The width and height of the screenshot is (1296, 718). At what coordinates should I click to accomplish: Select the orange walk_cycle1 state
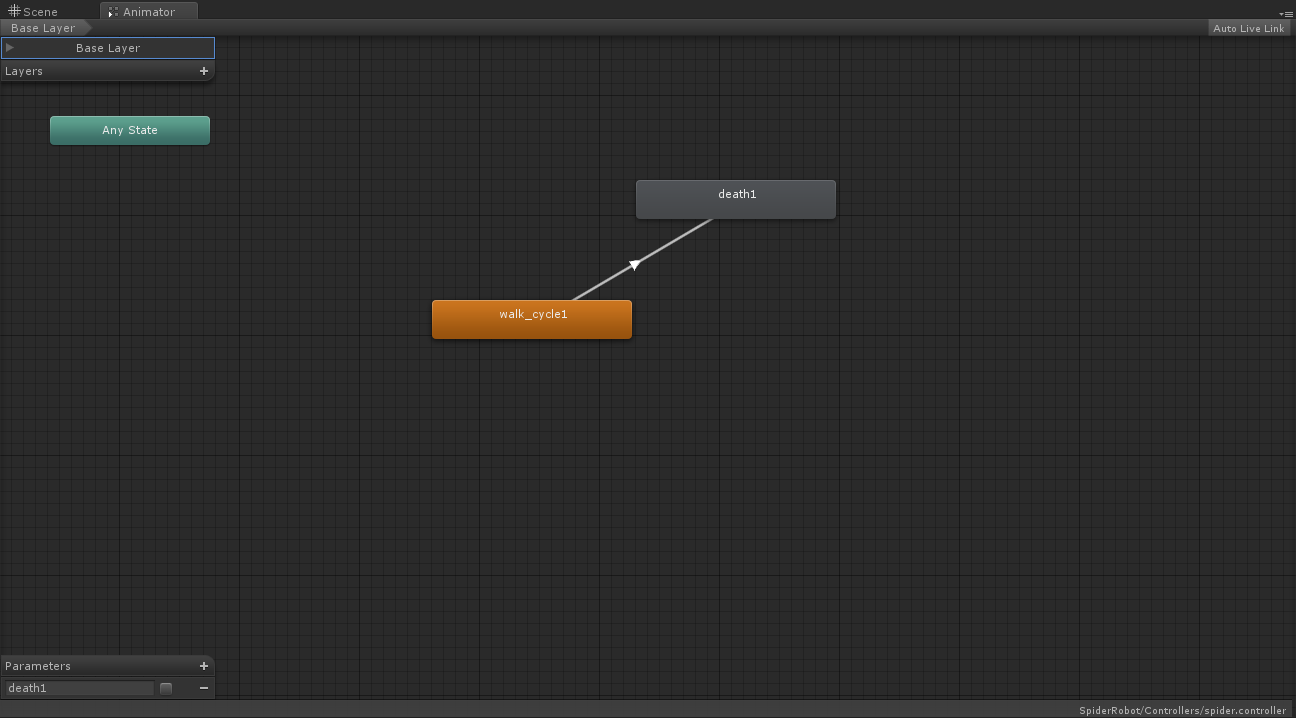[x=532, y=319]
